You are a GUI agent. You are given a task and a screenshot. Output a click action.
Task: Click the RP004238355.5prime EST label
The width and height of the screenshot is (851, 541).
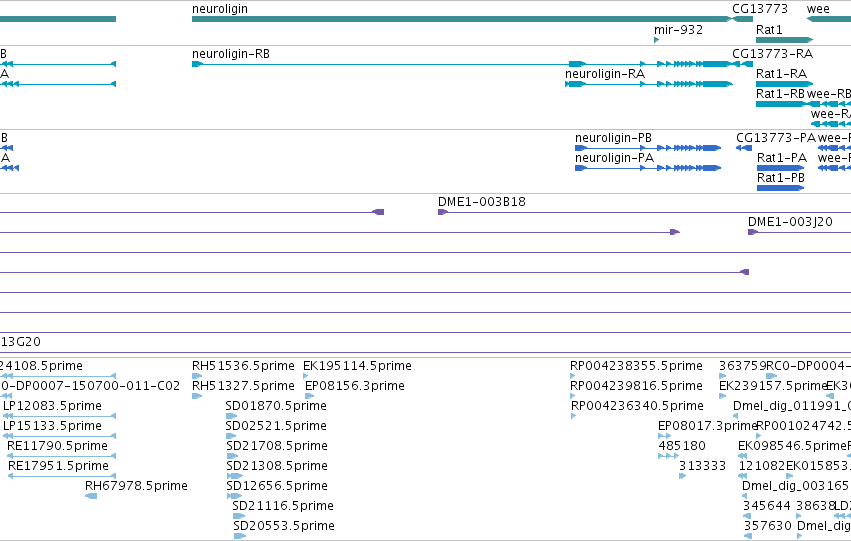tap(636, 366)
